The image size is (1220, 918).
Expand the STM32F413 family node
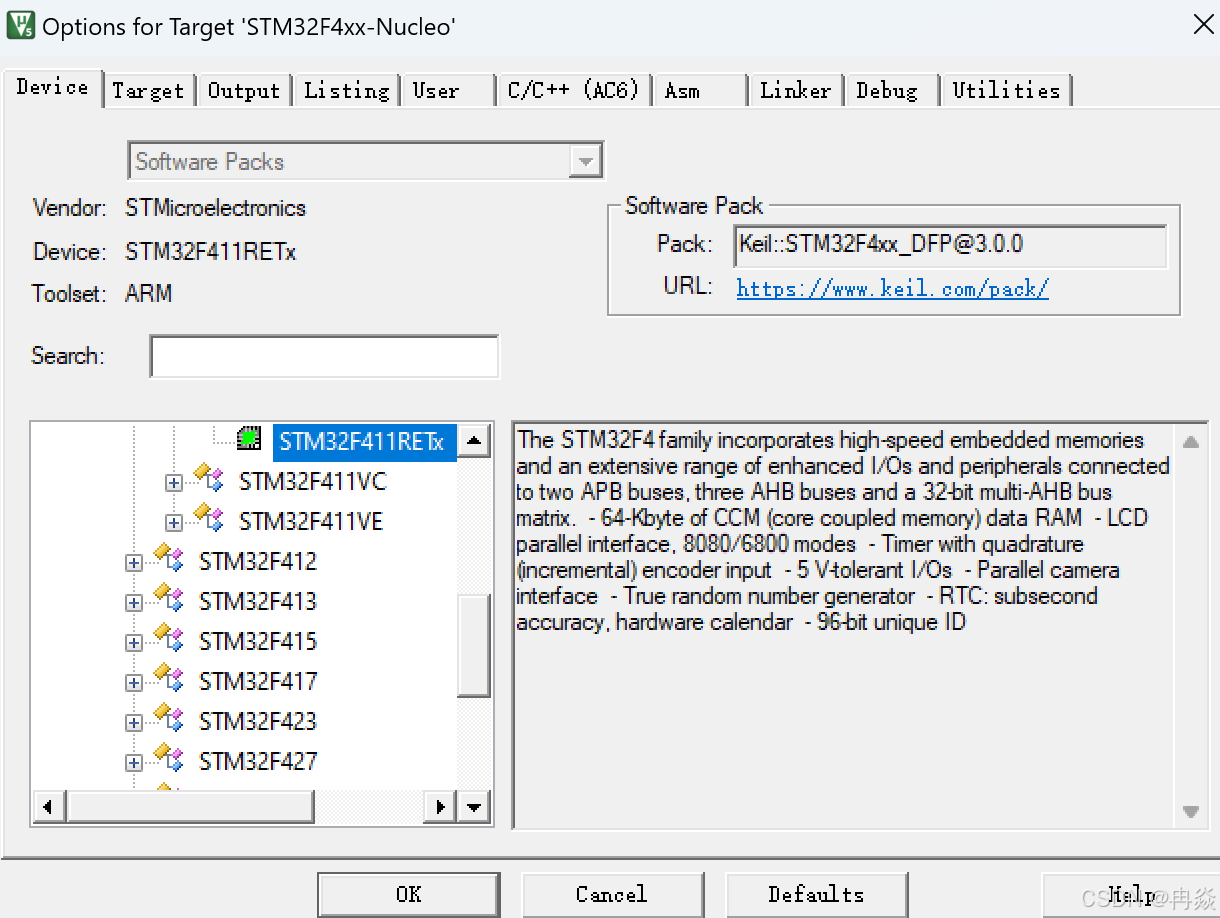point(134,603)
